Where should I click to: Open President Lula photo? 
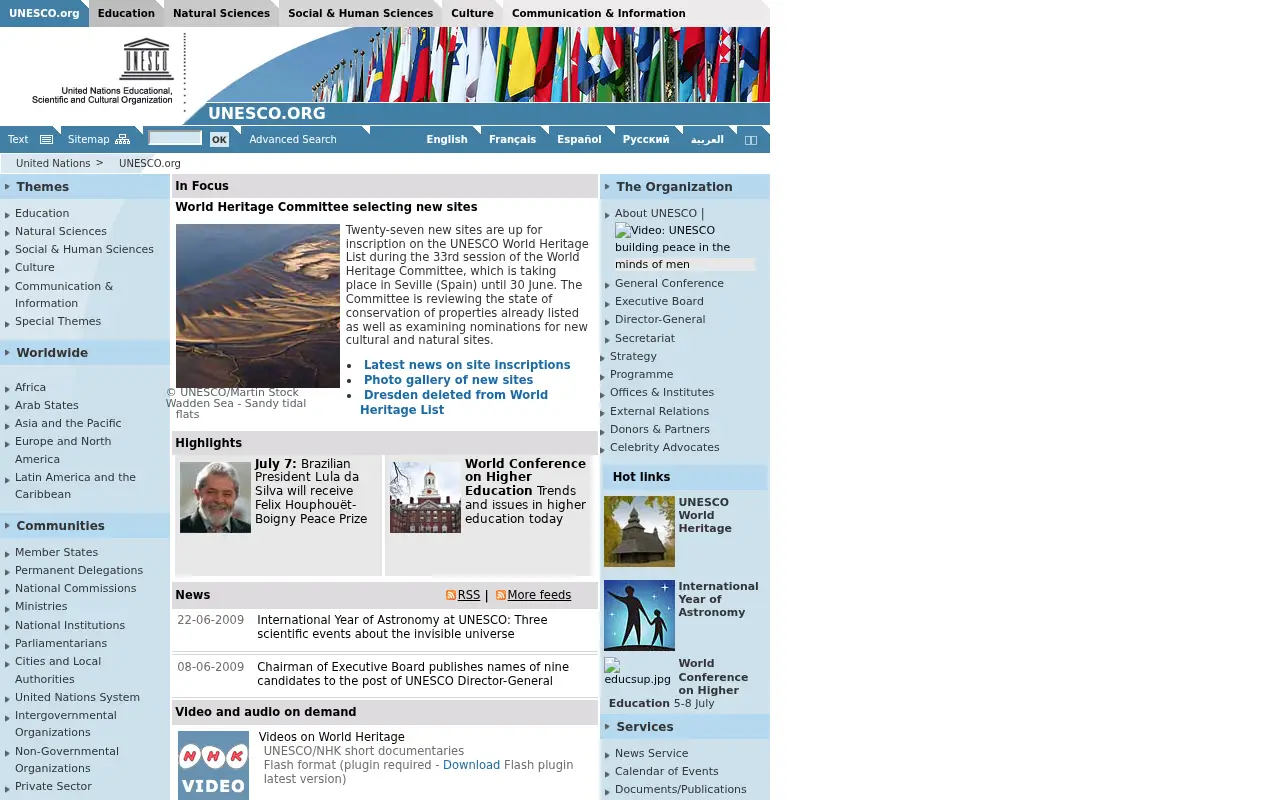pos(215,497)
